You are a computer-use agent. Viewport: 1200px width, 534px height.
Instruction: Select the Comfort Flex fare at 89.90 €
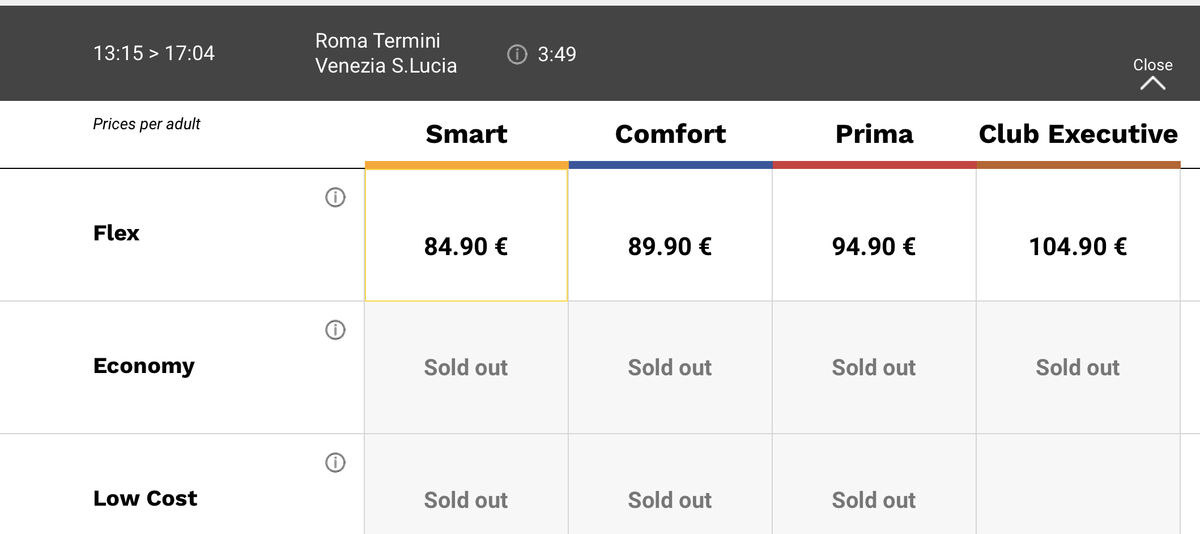[670, 235]
